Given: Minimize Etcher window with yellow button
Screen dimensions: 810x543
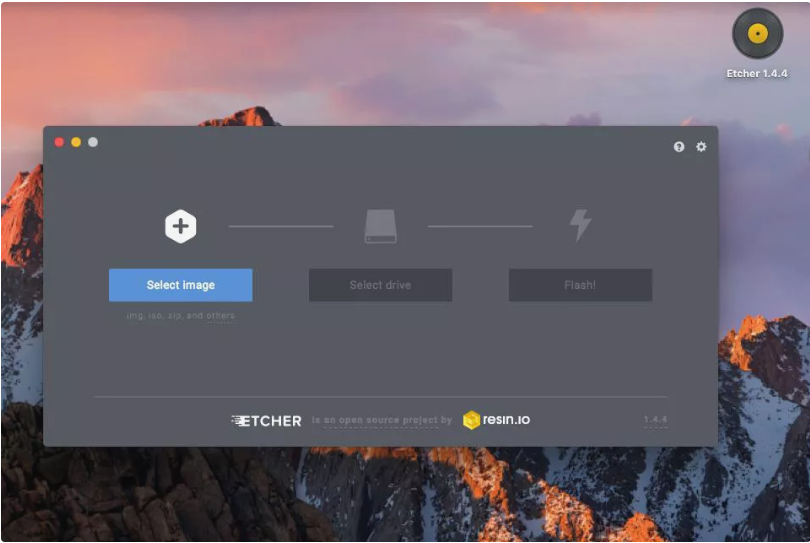Looking at the screenshot, I should point(76,142).
